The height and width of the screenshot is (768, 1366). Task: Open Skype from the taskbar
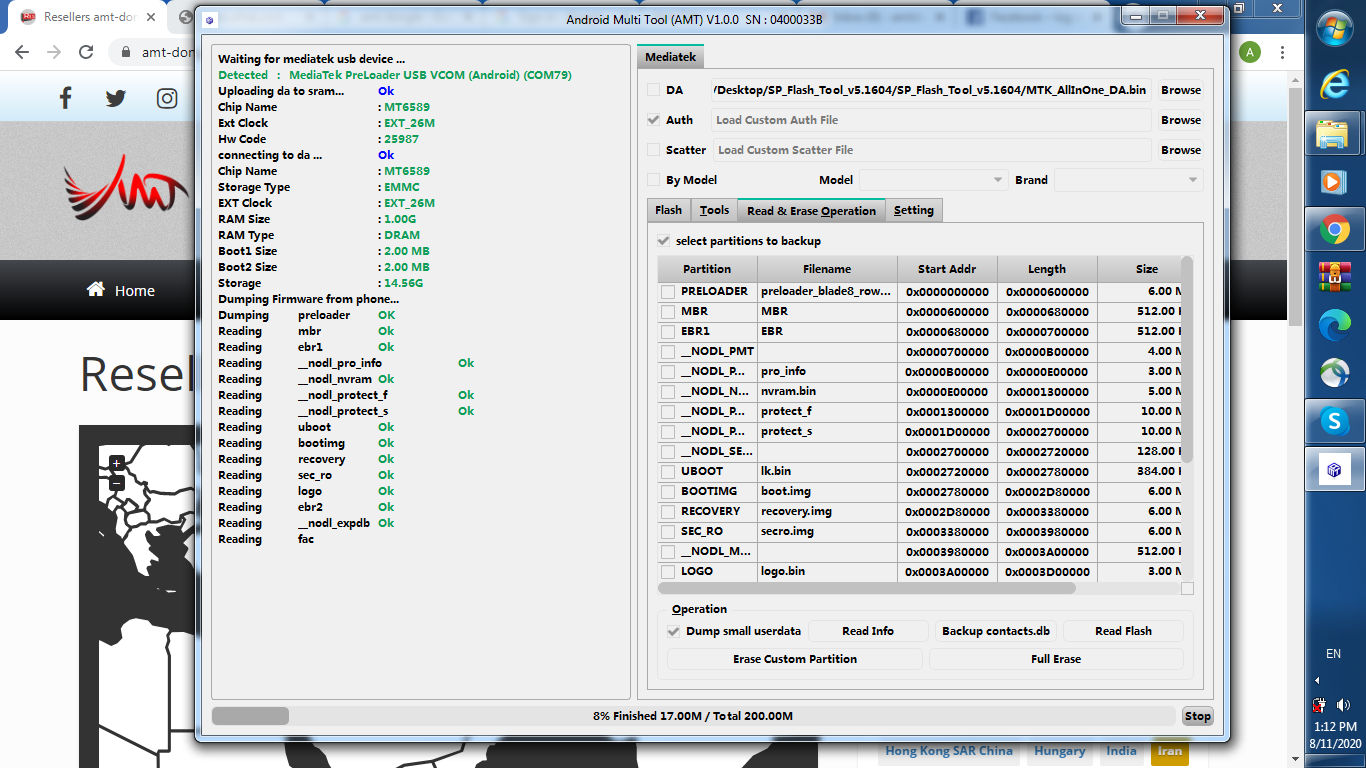(1334, 421)
